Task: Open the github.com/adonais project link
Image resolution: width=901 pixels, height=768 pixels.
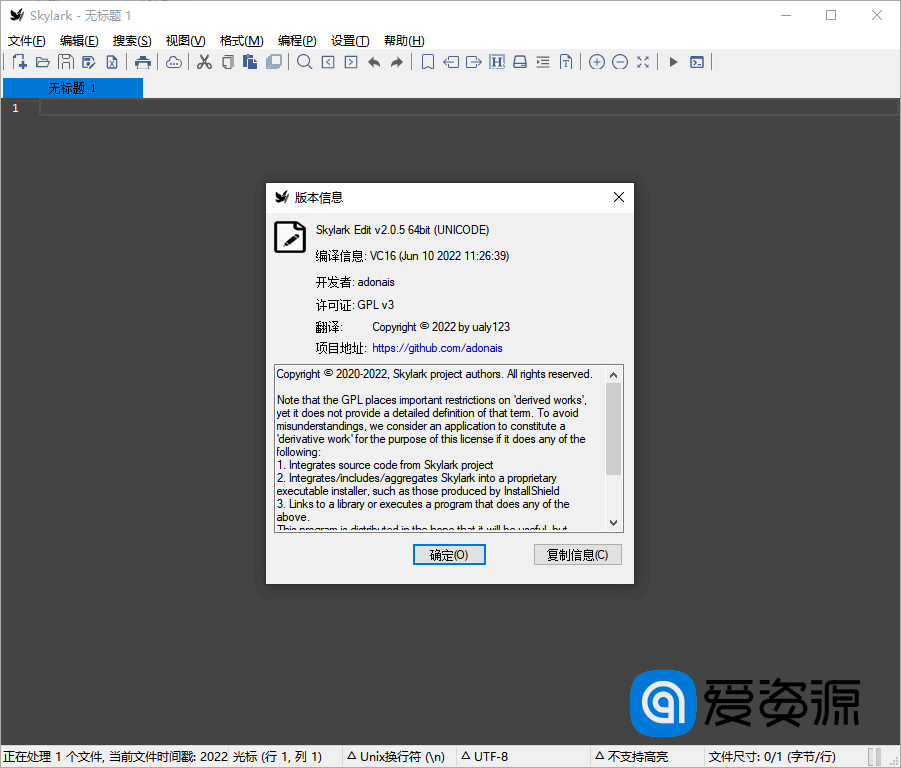Action: click(437, 348)
